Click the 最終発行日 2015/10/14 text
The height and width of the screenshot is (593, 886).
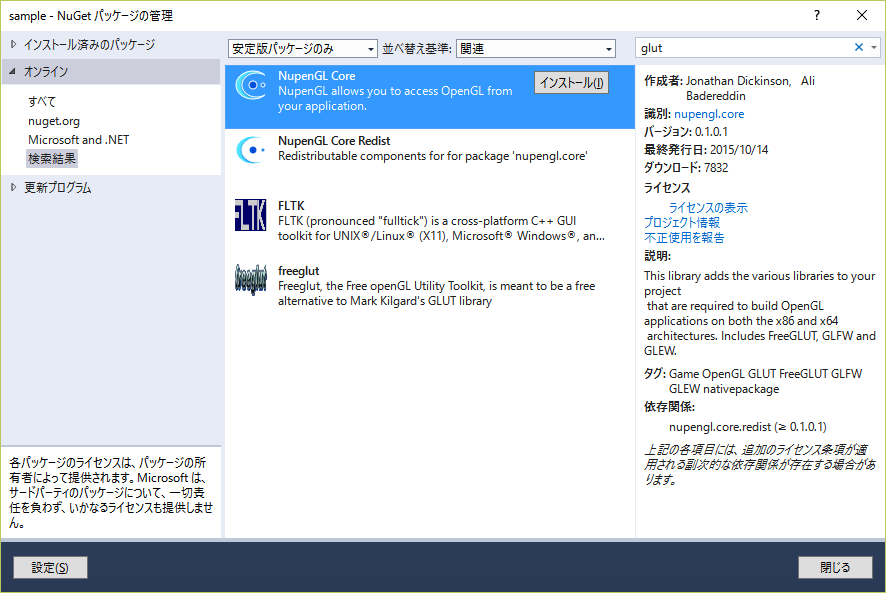(706, 150)
